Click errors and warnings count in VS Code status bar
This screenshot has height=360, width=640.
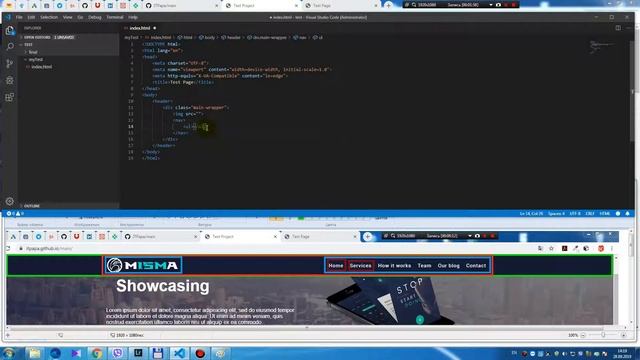[15, 213]
